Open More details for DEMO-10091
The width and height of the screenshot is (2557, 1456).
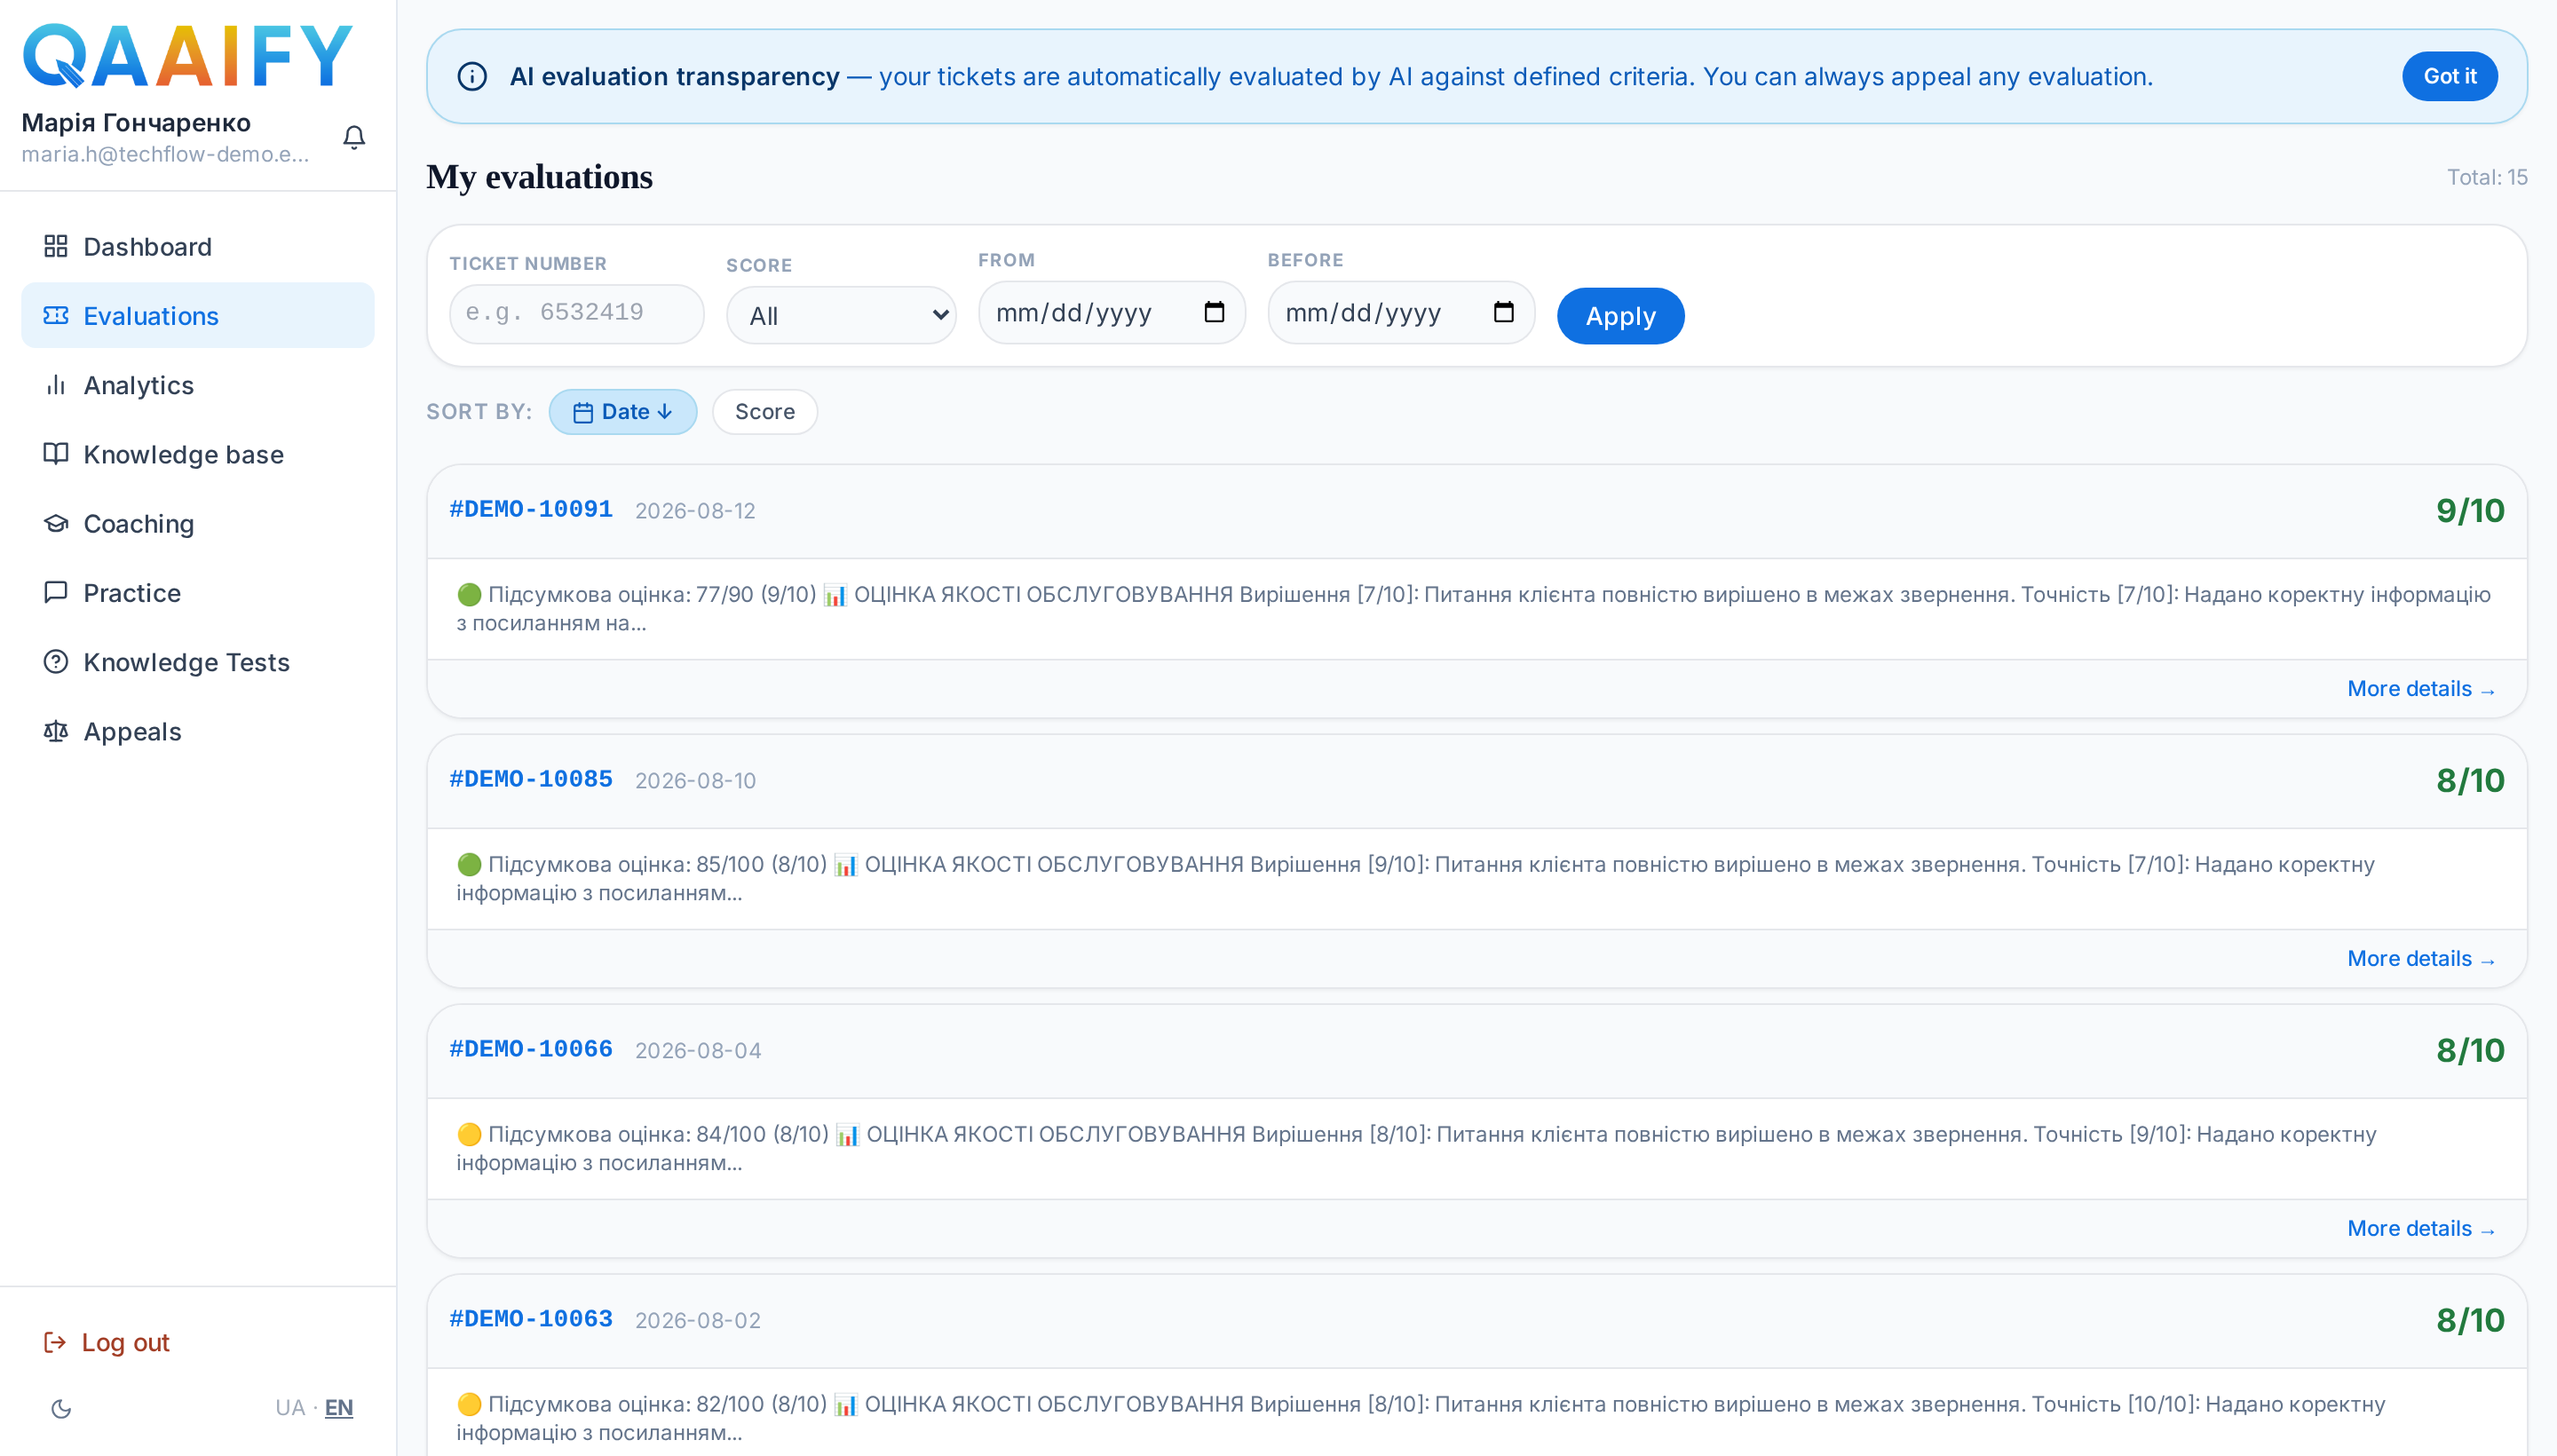(2421, 688)
